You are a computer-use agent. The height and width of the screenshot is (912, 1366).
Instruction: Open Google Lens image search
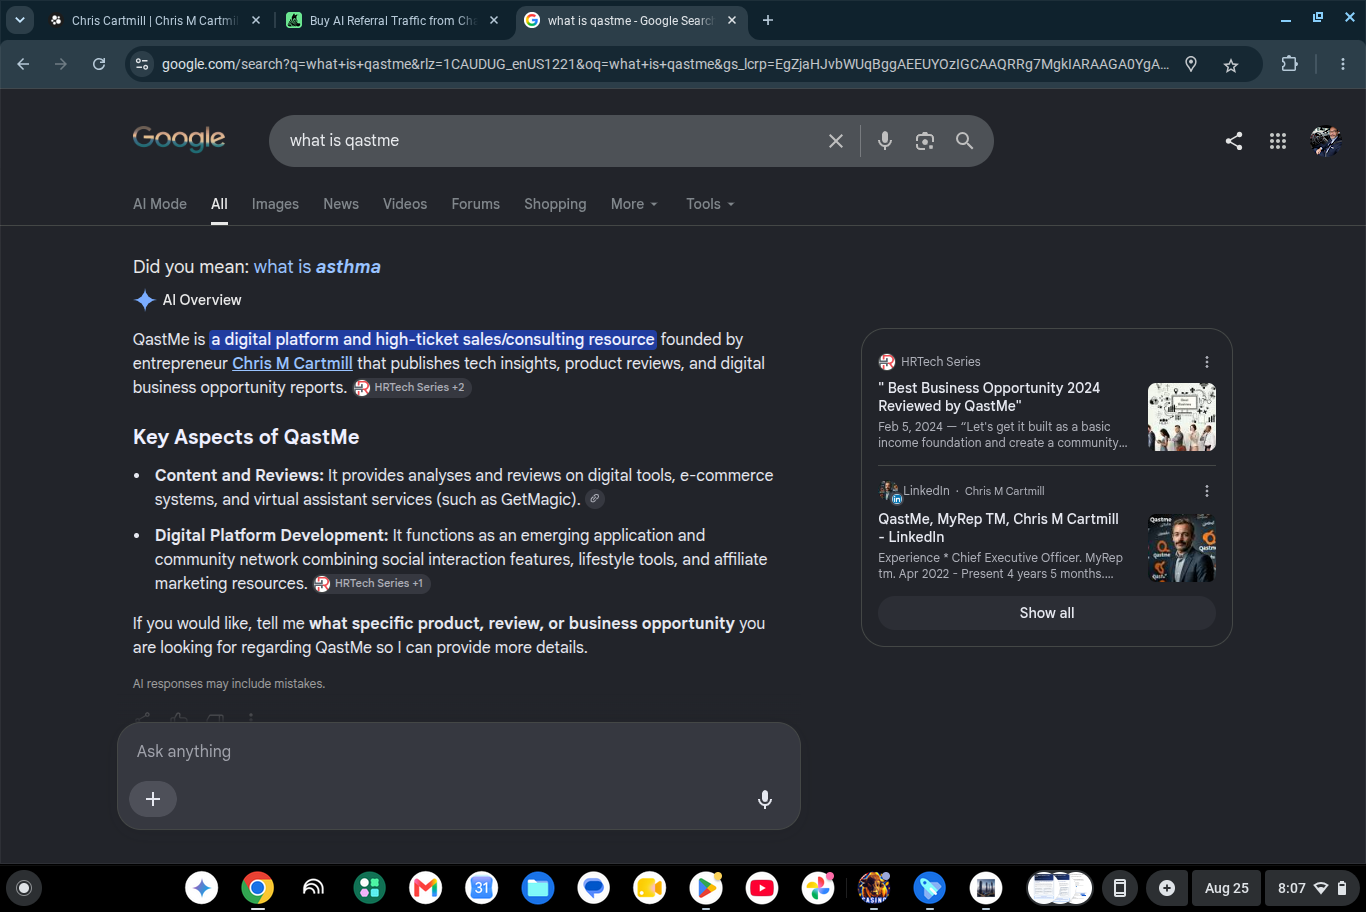[x=925, y=141]
